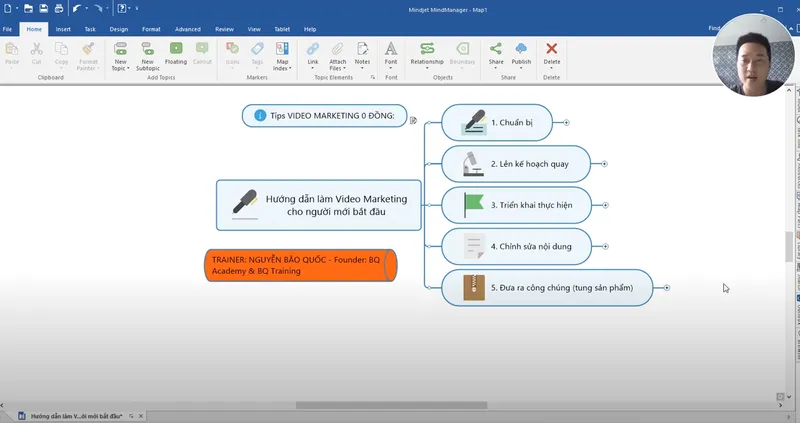800x423 pixels.
Task: Open the Icons markers button
Action: pos(233,55)
